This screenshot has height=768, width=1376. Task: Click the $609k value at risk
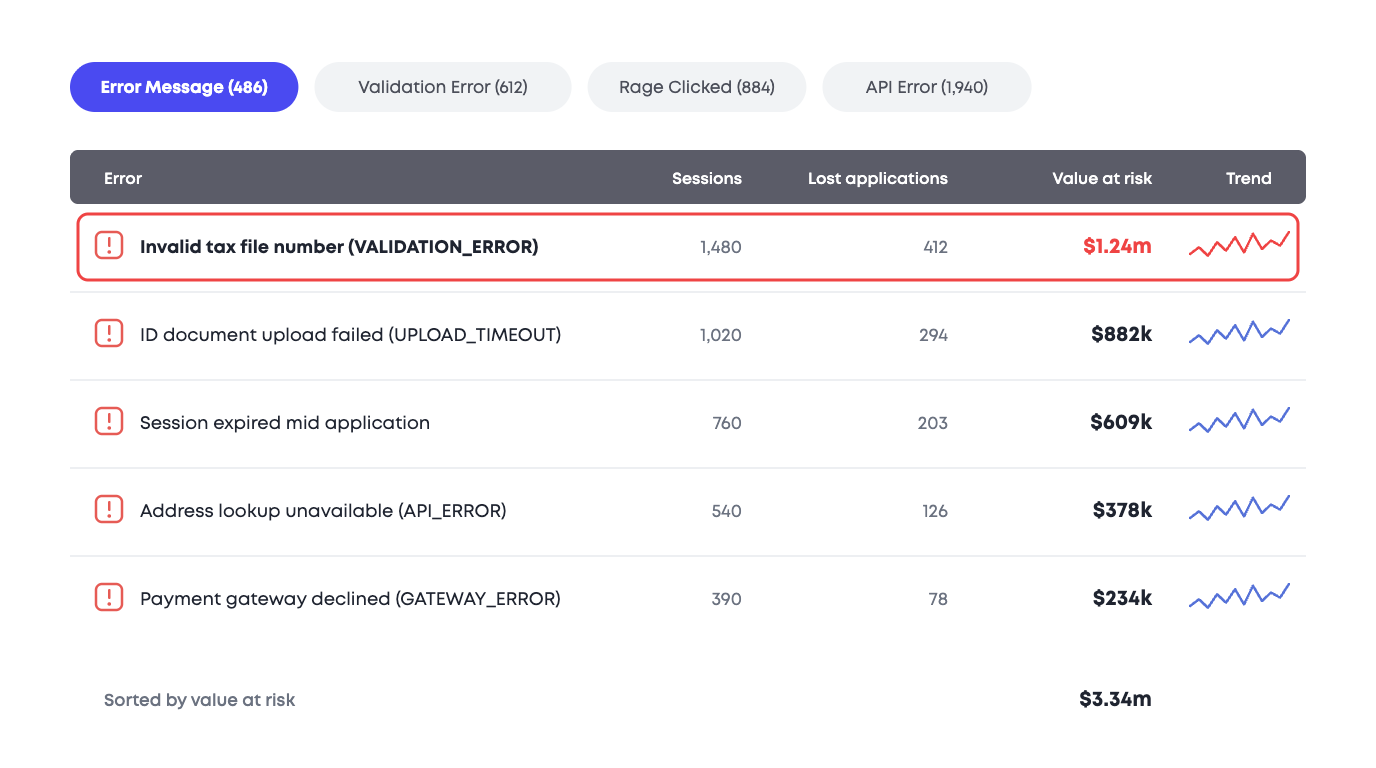click(x=1121, y=422)
